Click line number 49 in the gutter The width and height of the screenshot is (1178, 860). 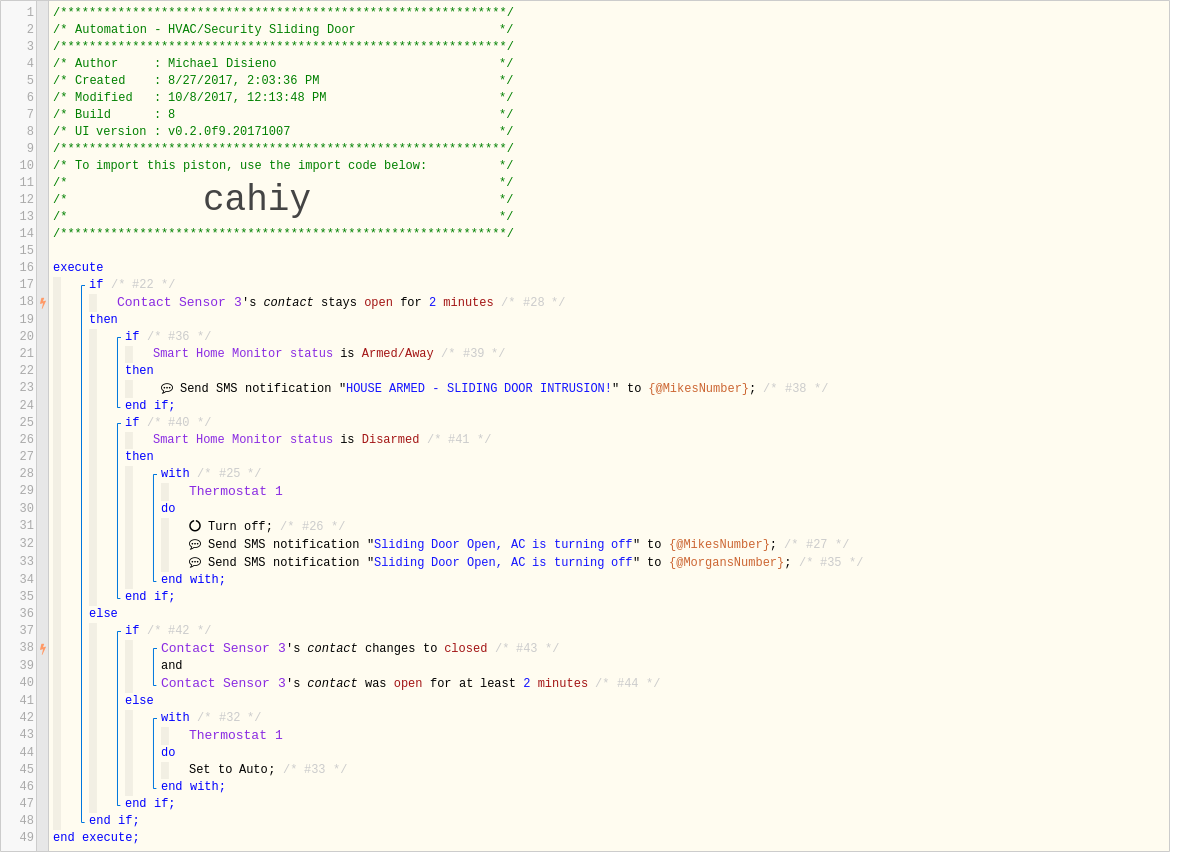tap(26, 839)
